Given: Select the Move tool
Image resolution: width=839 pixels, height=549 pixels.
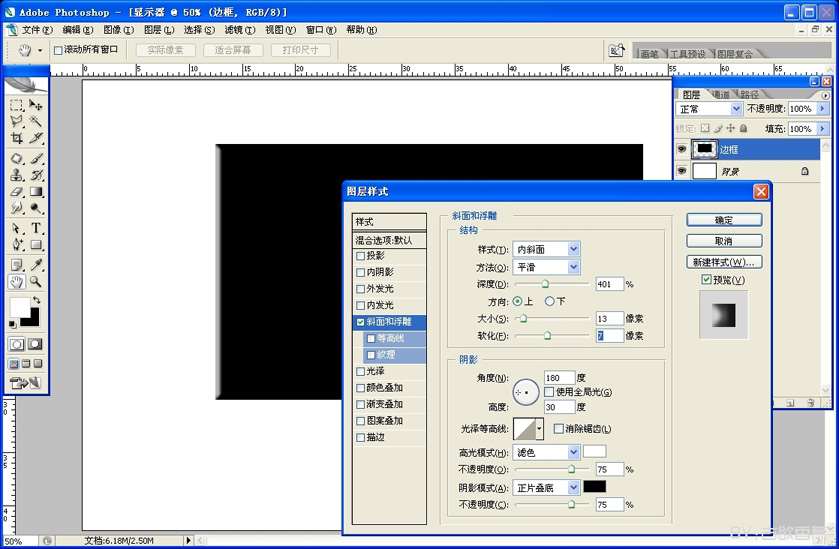Looking at the screenshot, I should 36,104.
